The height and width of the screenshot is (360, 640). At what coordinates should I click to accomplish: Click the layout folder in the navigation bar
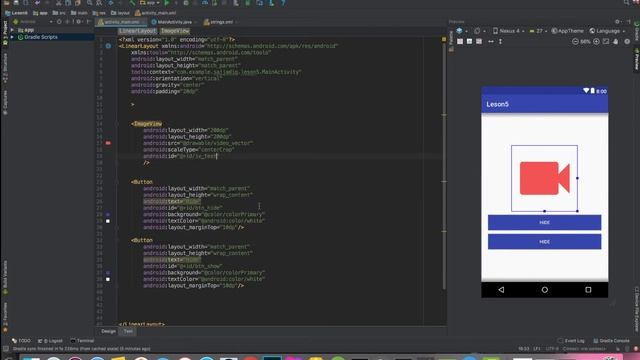[x=120, y=13]
